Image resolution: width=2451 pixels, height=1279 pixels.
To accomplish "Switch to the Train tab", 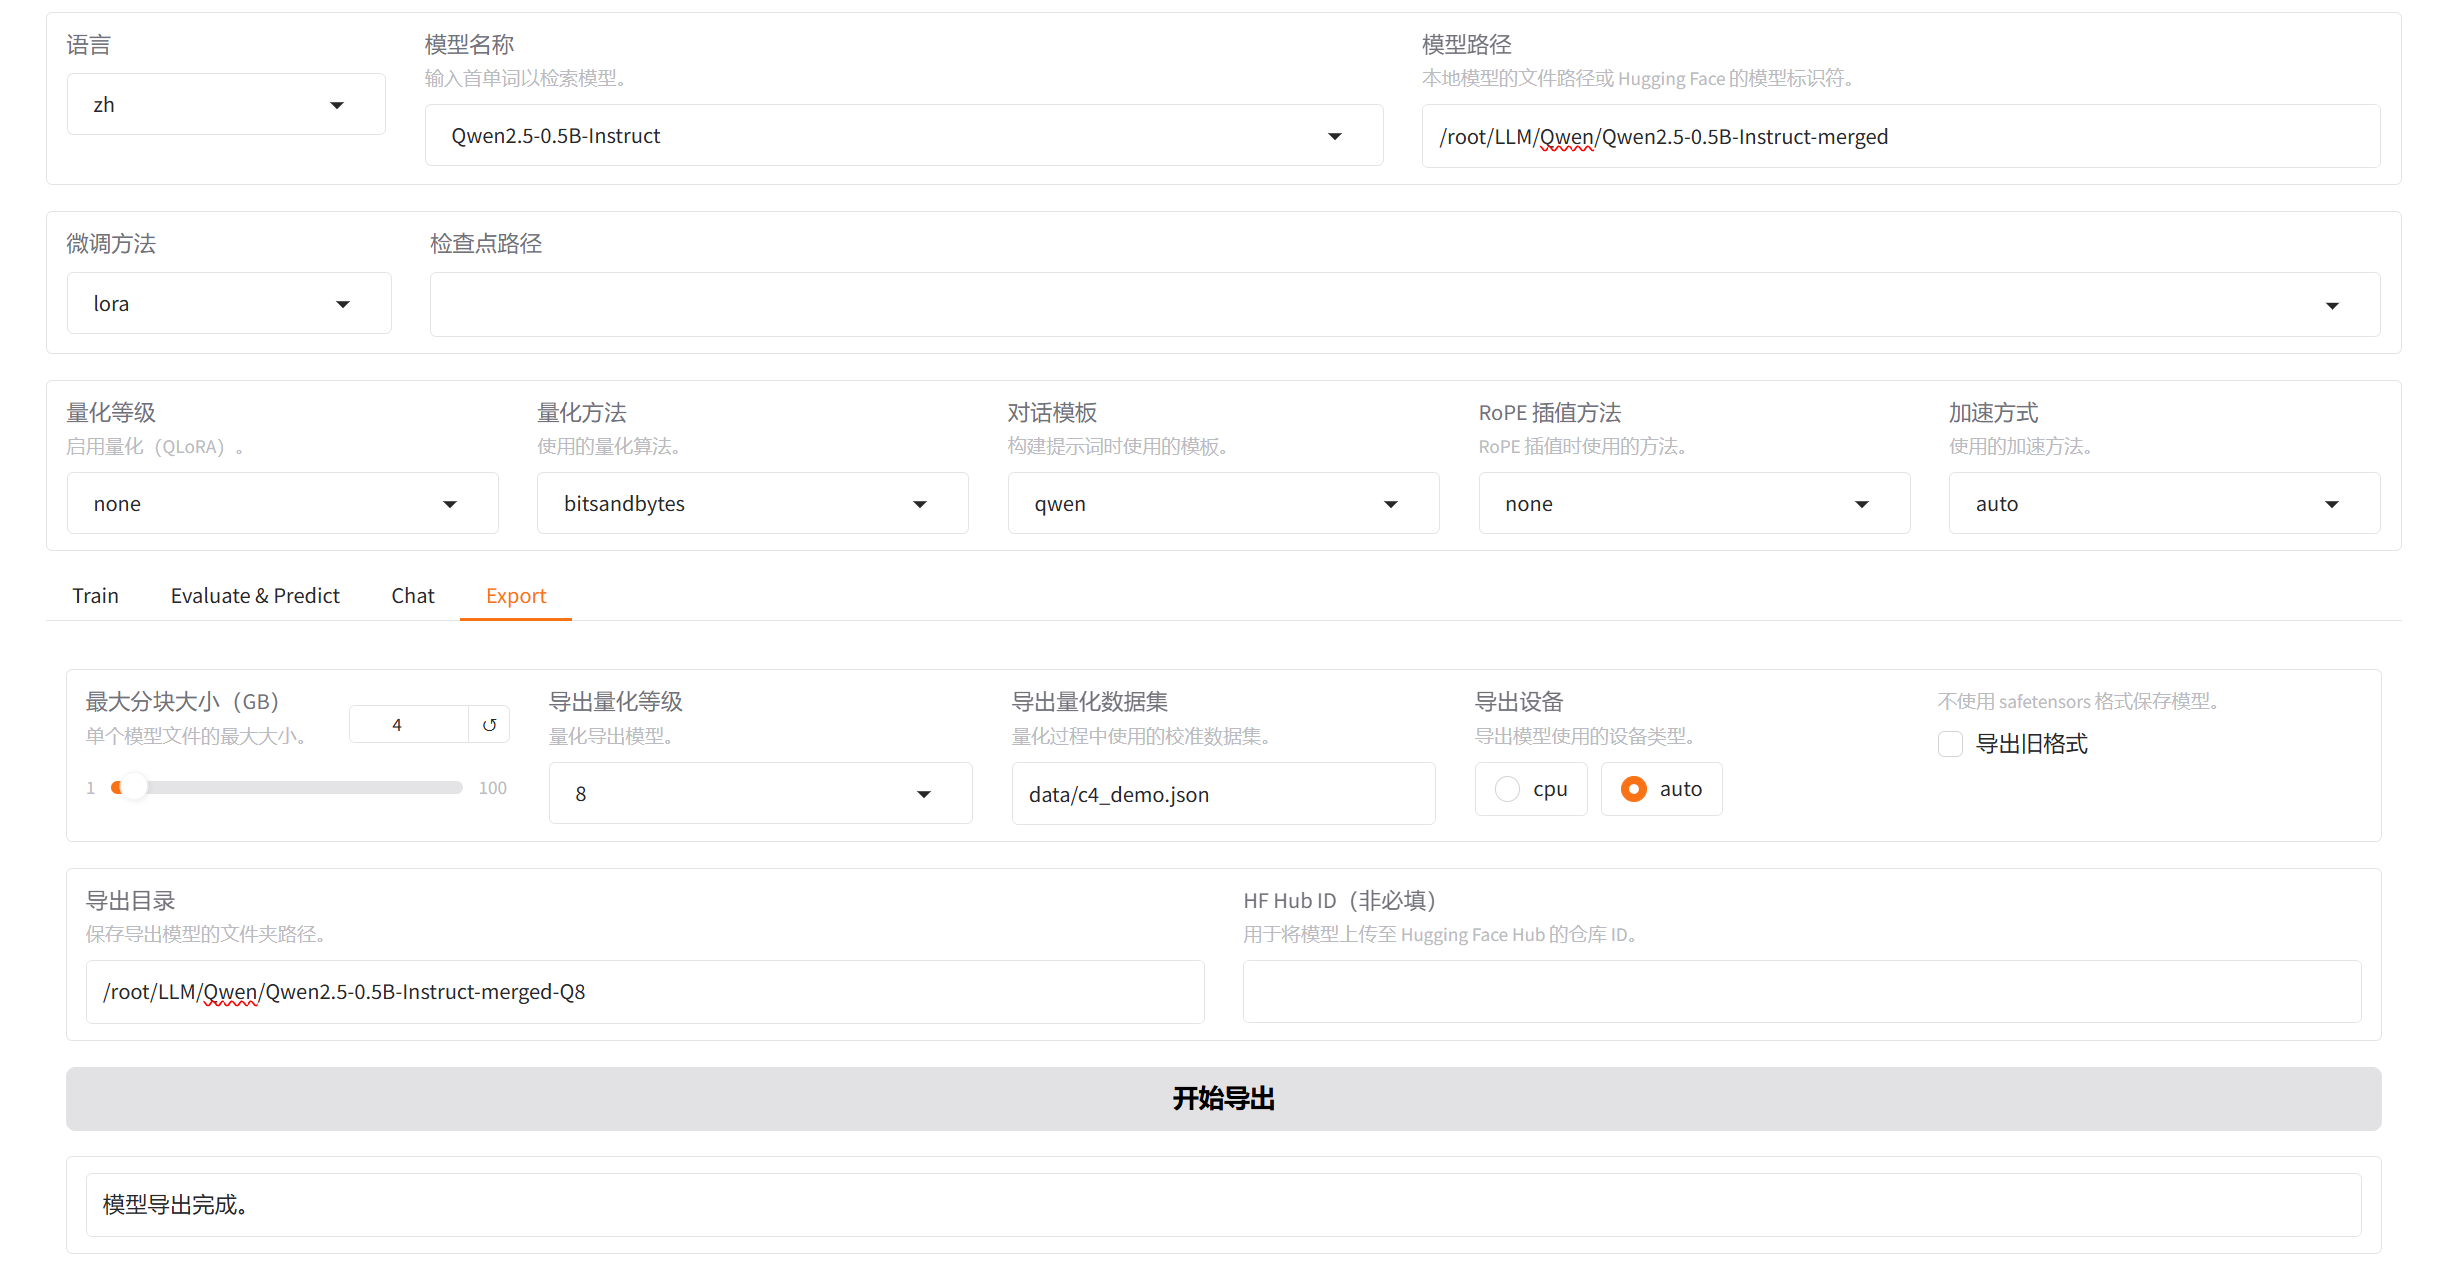I will point(95,596).
